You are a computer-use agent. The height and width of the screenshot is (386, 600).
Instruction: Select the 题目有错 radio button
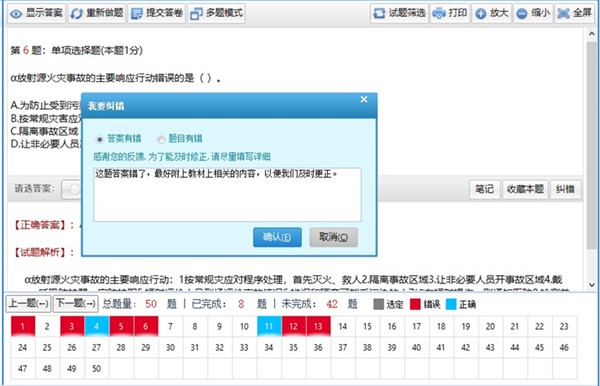pyautogui.click(x=161, y=139)
